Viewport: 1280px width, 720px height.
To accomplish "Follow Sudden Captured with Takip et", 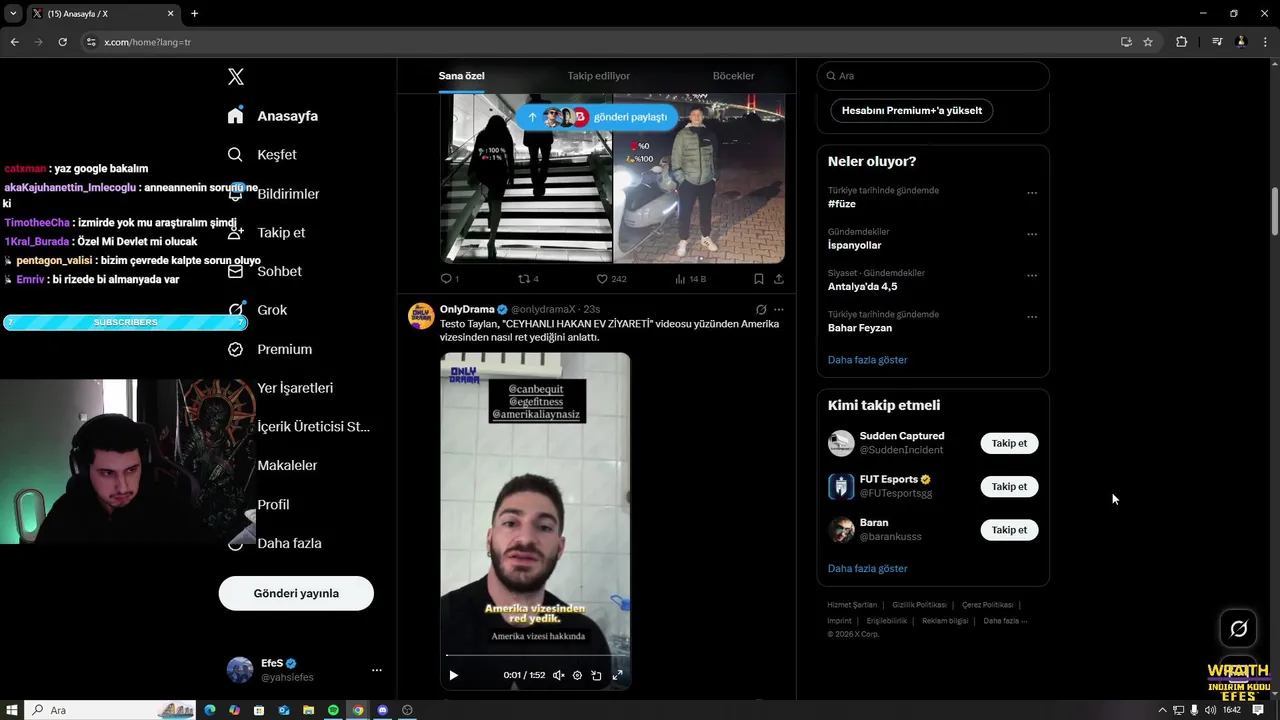I will [1009, 443].
